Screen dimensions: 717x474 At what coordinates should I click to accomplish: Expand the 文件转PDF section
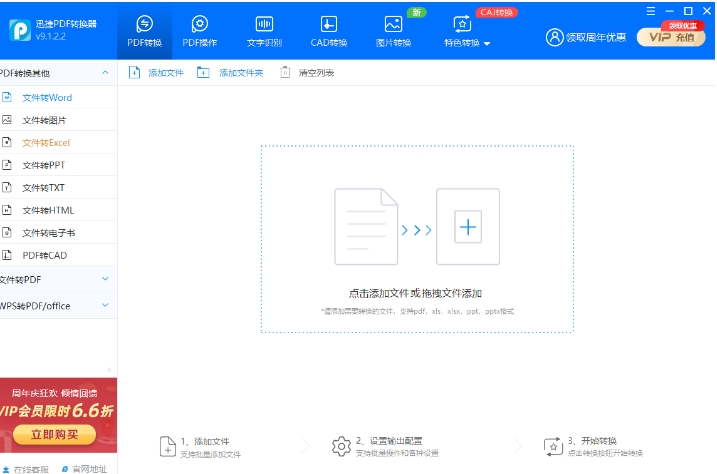point(59,279)
